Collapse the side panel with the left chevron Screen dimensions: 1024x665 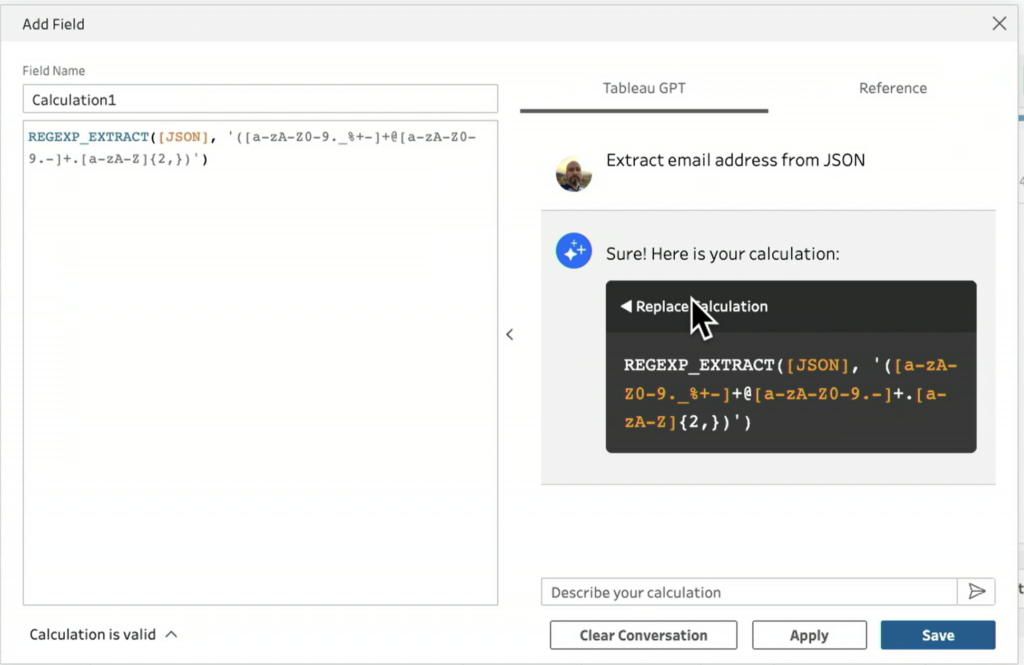[509, 334]
